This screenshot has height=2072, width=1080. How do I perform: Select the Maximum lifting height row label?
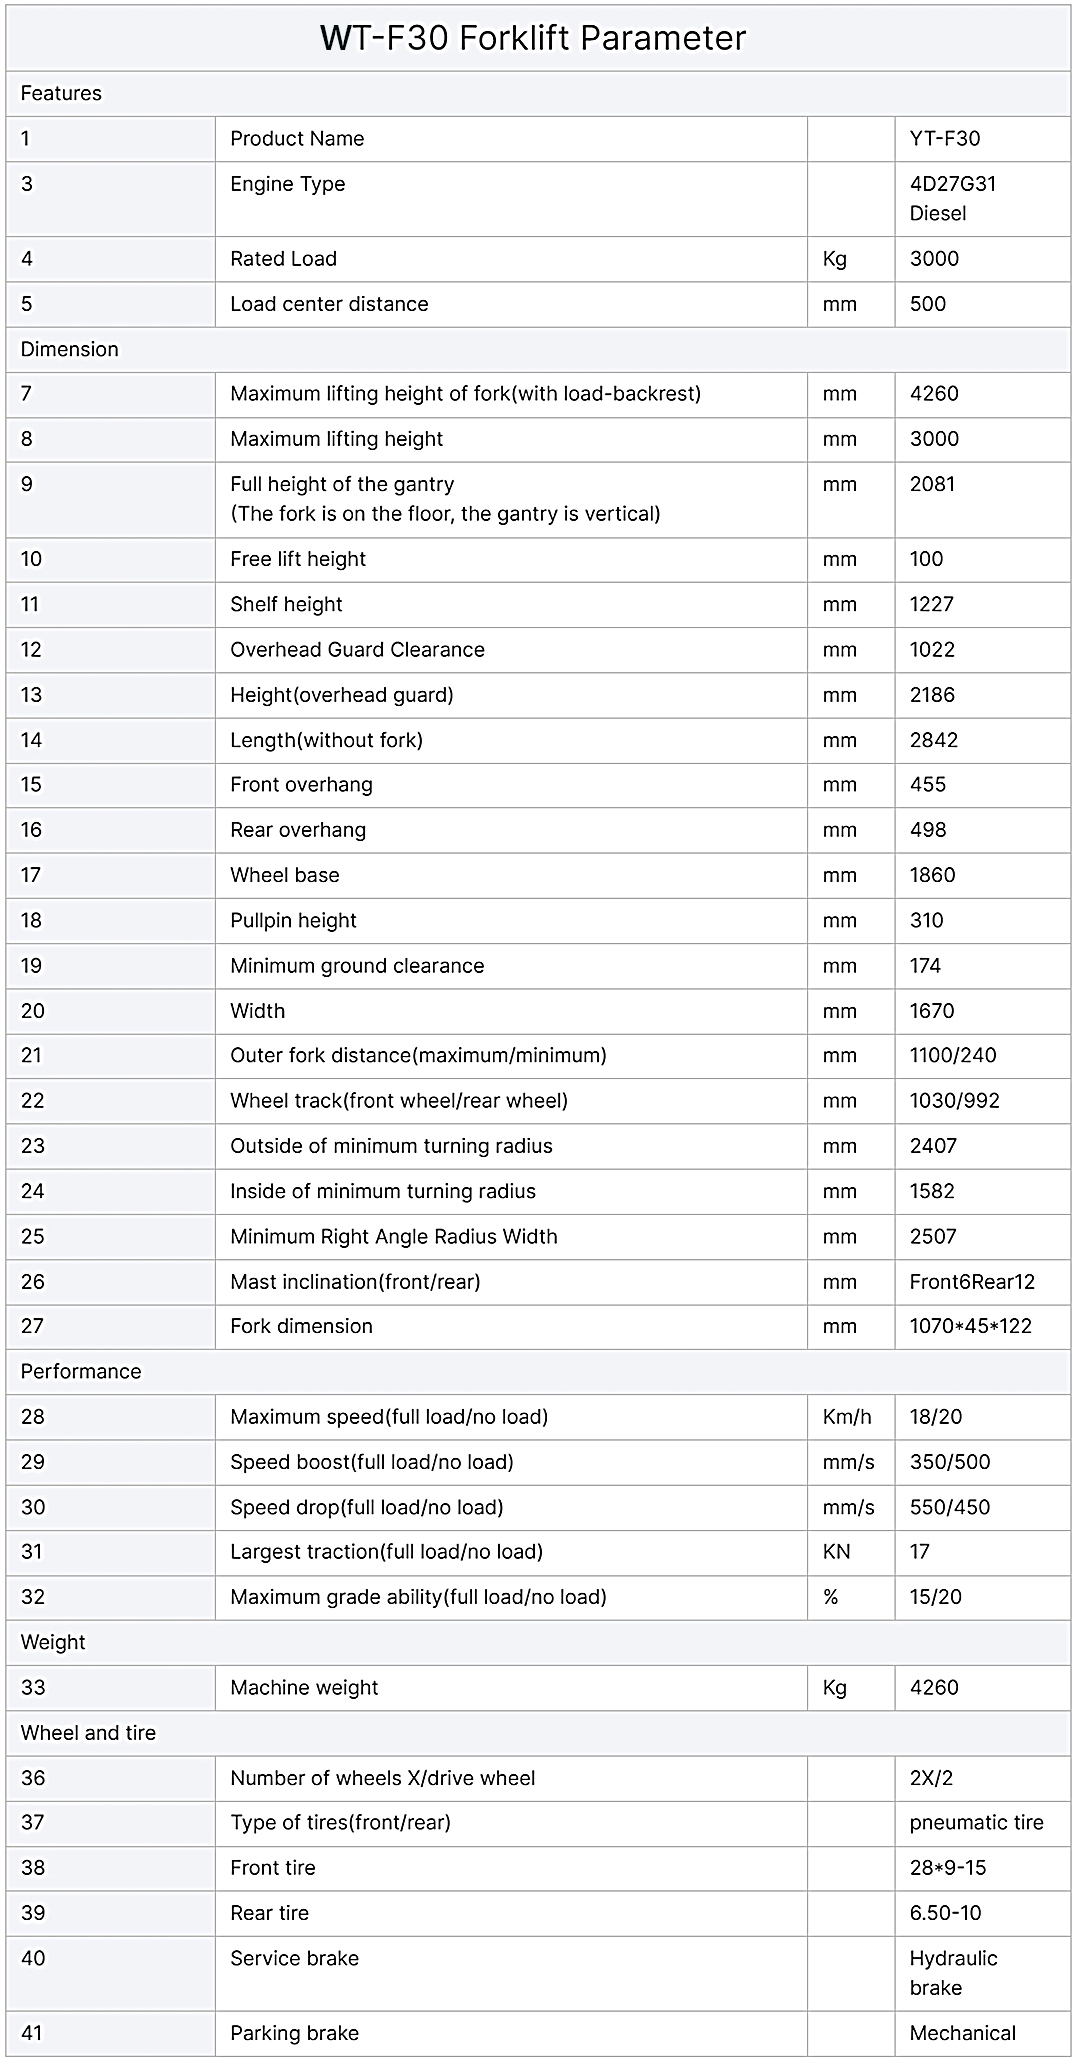coord(337,439)
